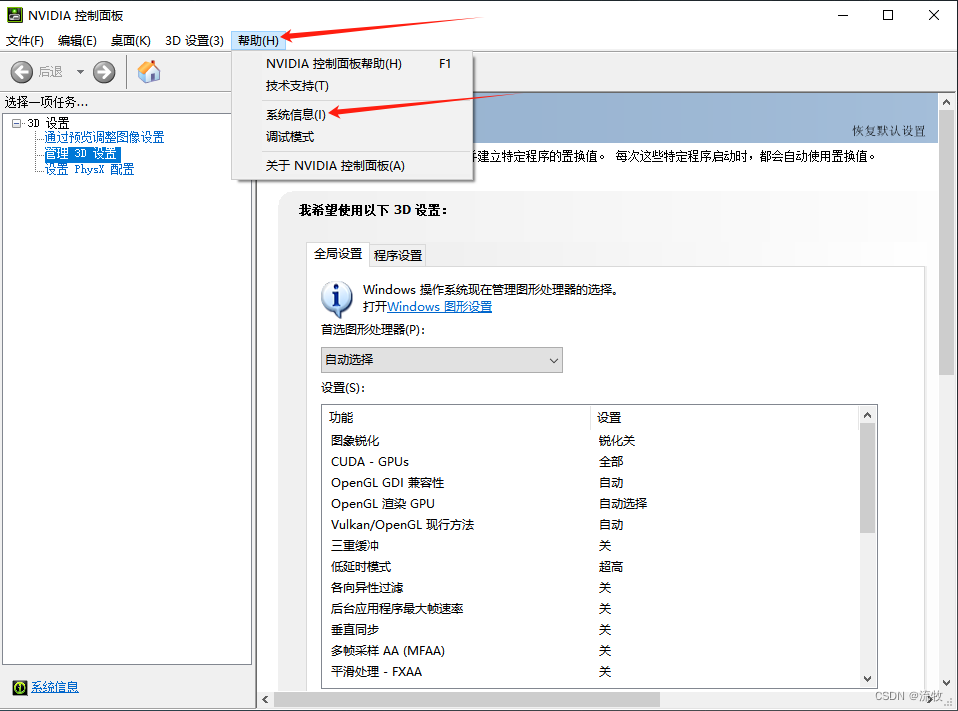Click the horizontal scrollbar thumb
This screenshot has width=958, height=711.
point(467,700)
